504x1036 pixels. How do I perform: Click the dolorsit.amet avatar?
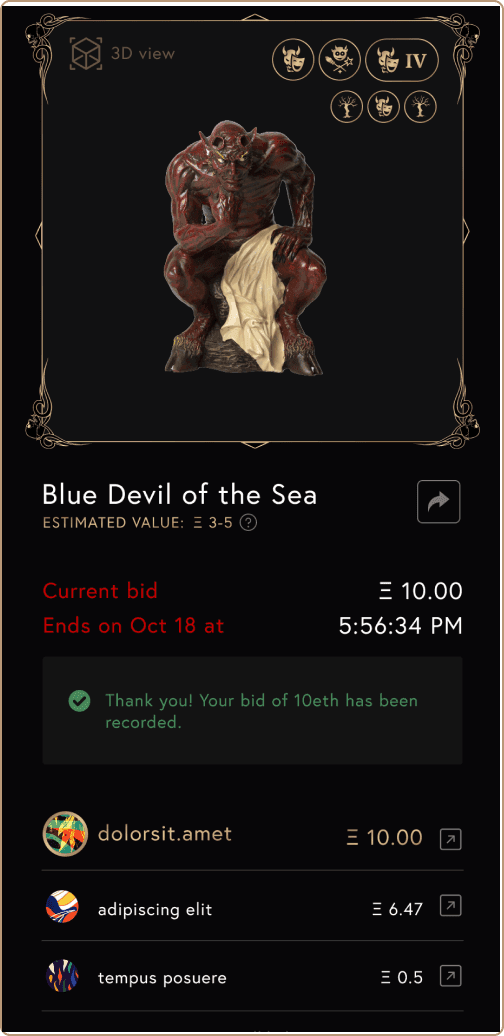(x=65, y=834)
